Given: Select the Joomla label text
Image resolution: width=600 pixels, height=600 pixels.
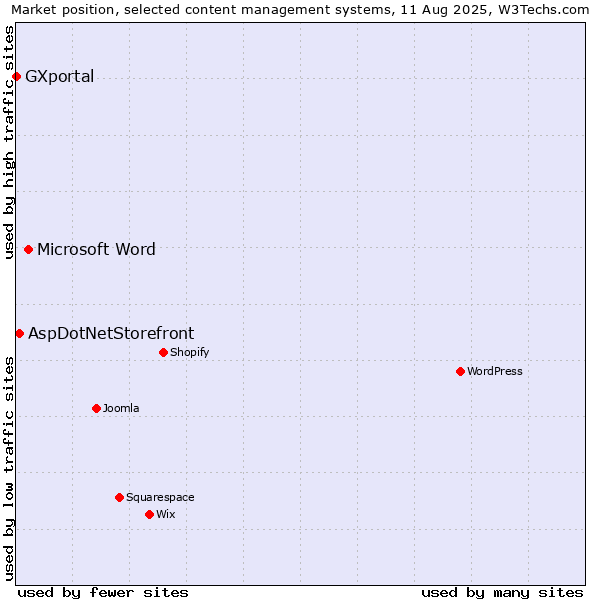Looking at the screenshot, I should click(121, 408).
